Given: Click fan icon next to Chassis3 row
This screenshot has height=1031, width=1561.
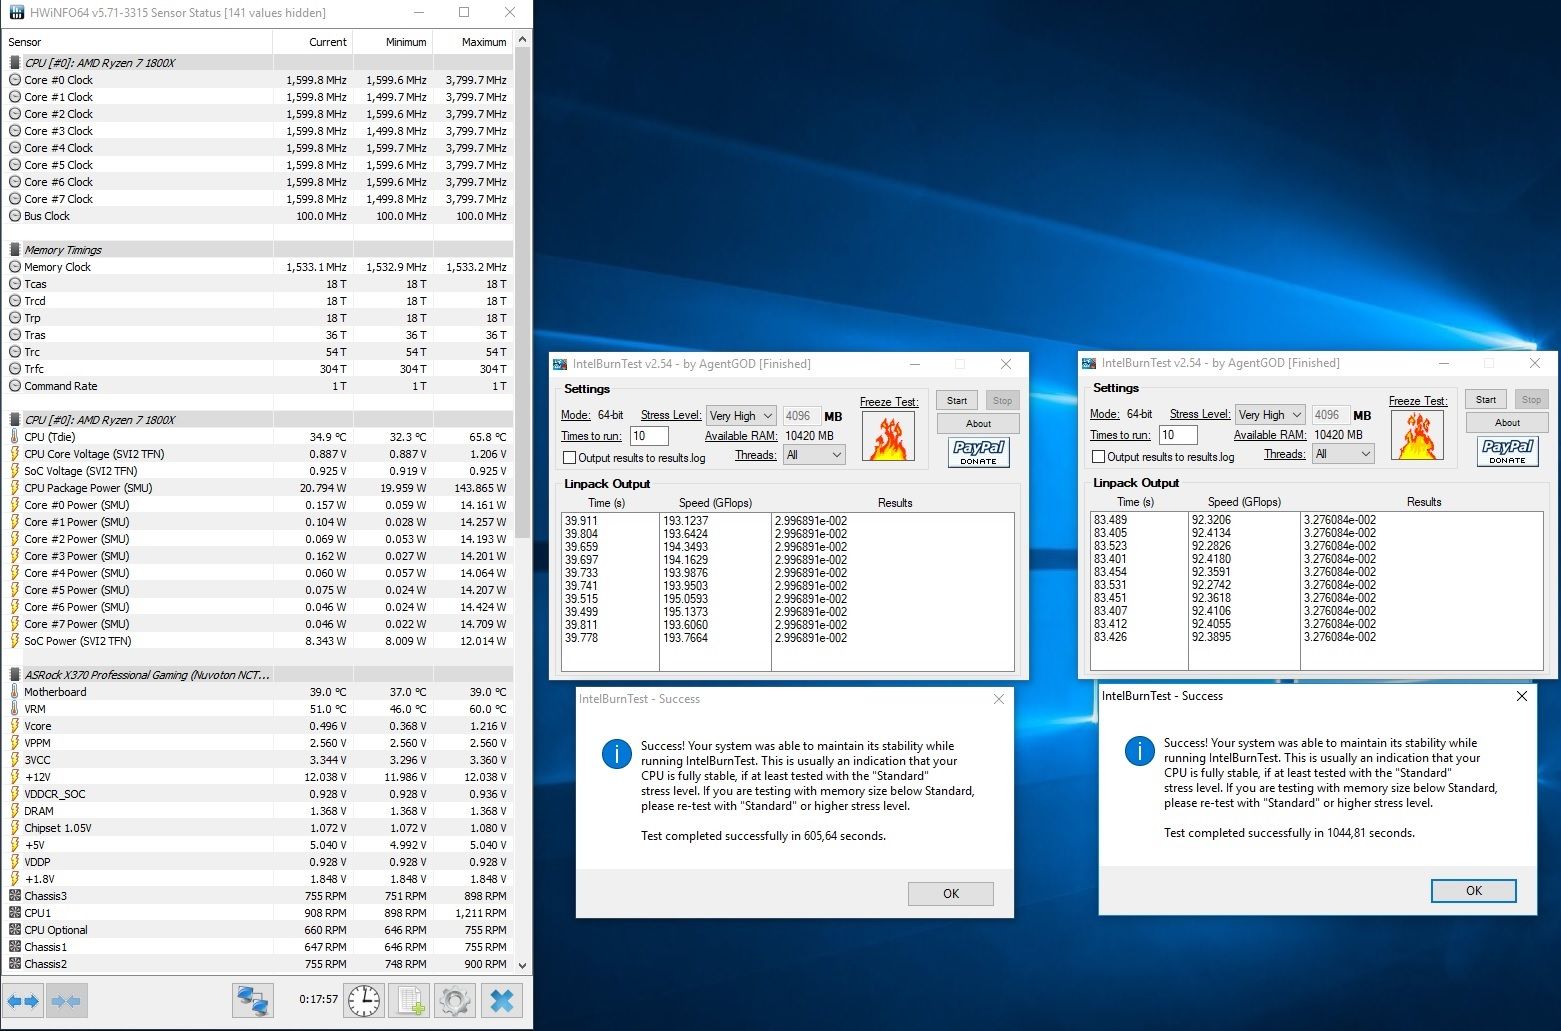Looking at the screenshot, I should click(x=15, y=896).
